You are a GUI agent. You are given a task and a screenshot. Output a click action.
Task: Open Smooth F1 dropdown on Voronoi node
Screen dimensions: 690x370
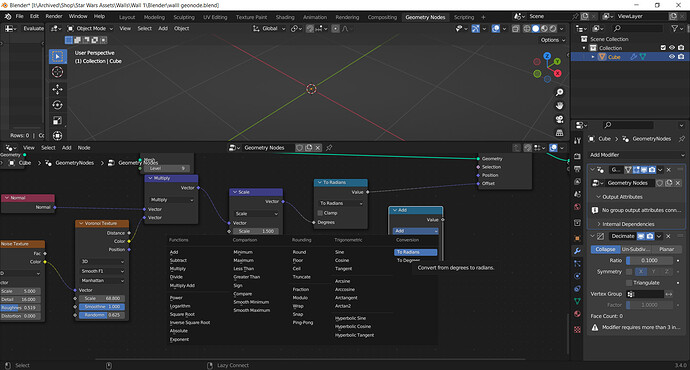102,271
